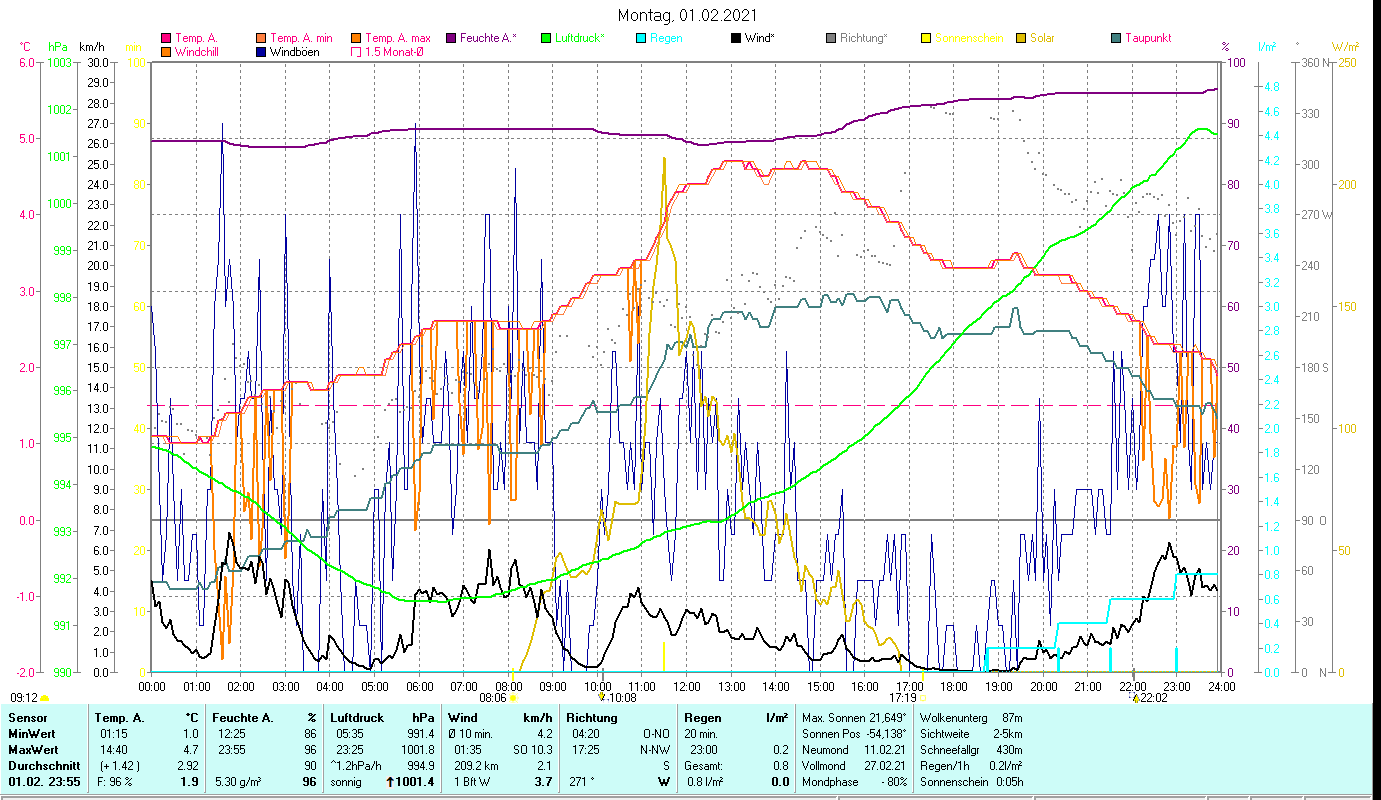Click the 'SO 10.3' max wind value
1381x800 pixels.
[x=531, y=750]
